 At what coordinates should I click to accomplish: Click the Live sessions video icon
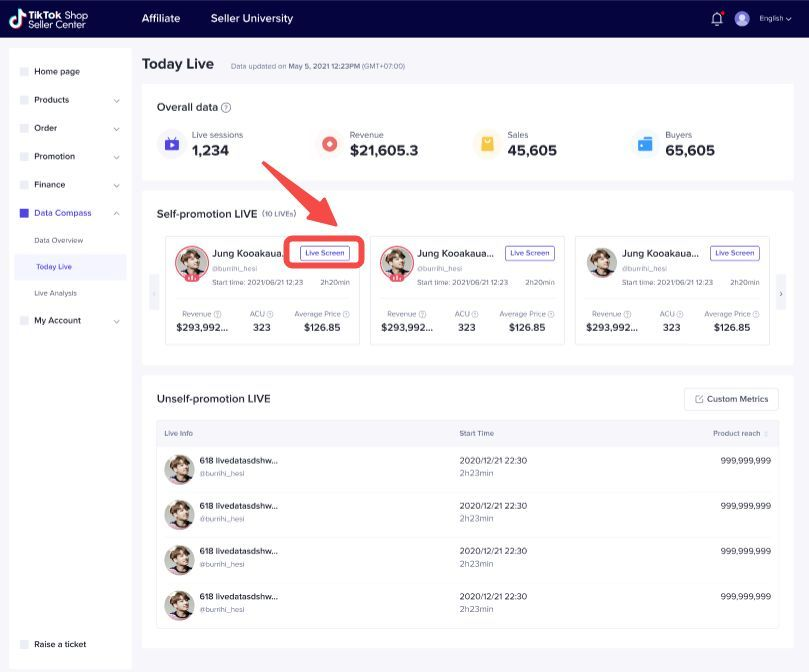[172, 144]
